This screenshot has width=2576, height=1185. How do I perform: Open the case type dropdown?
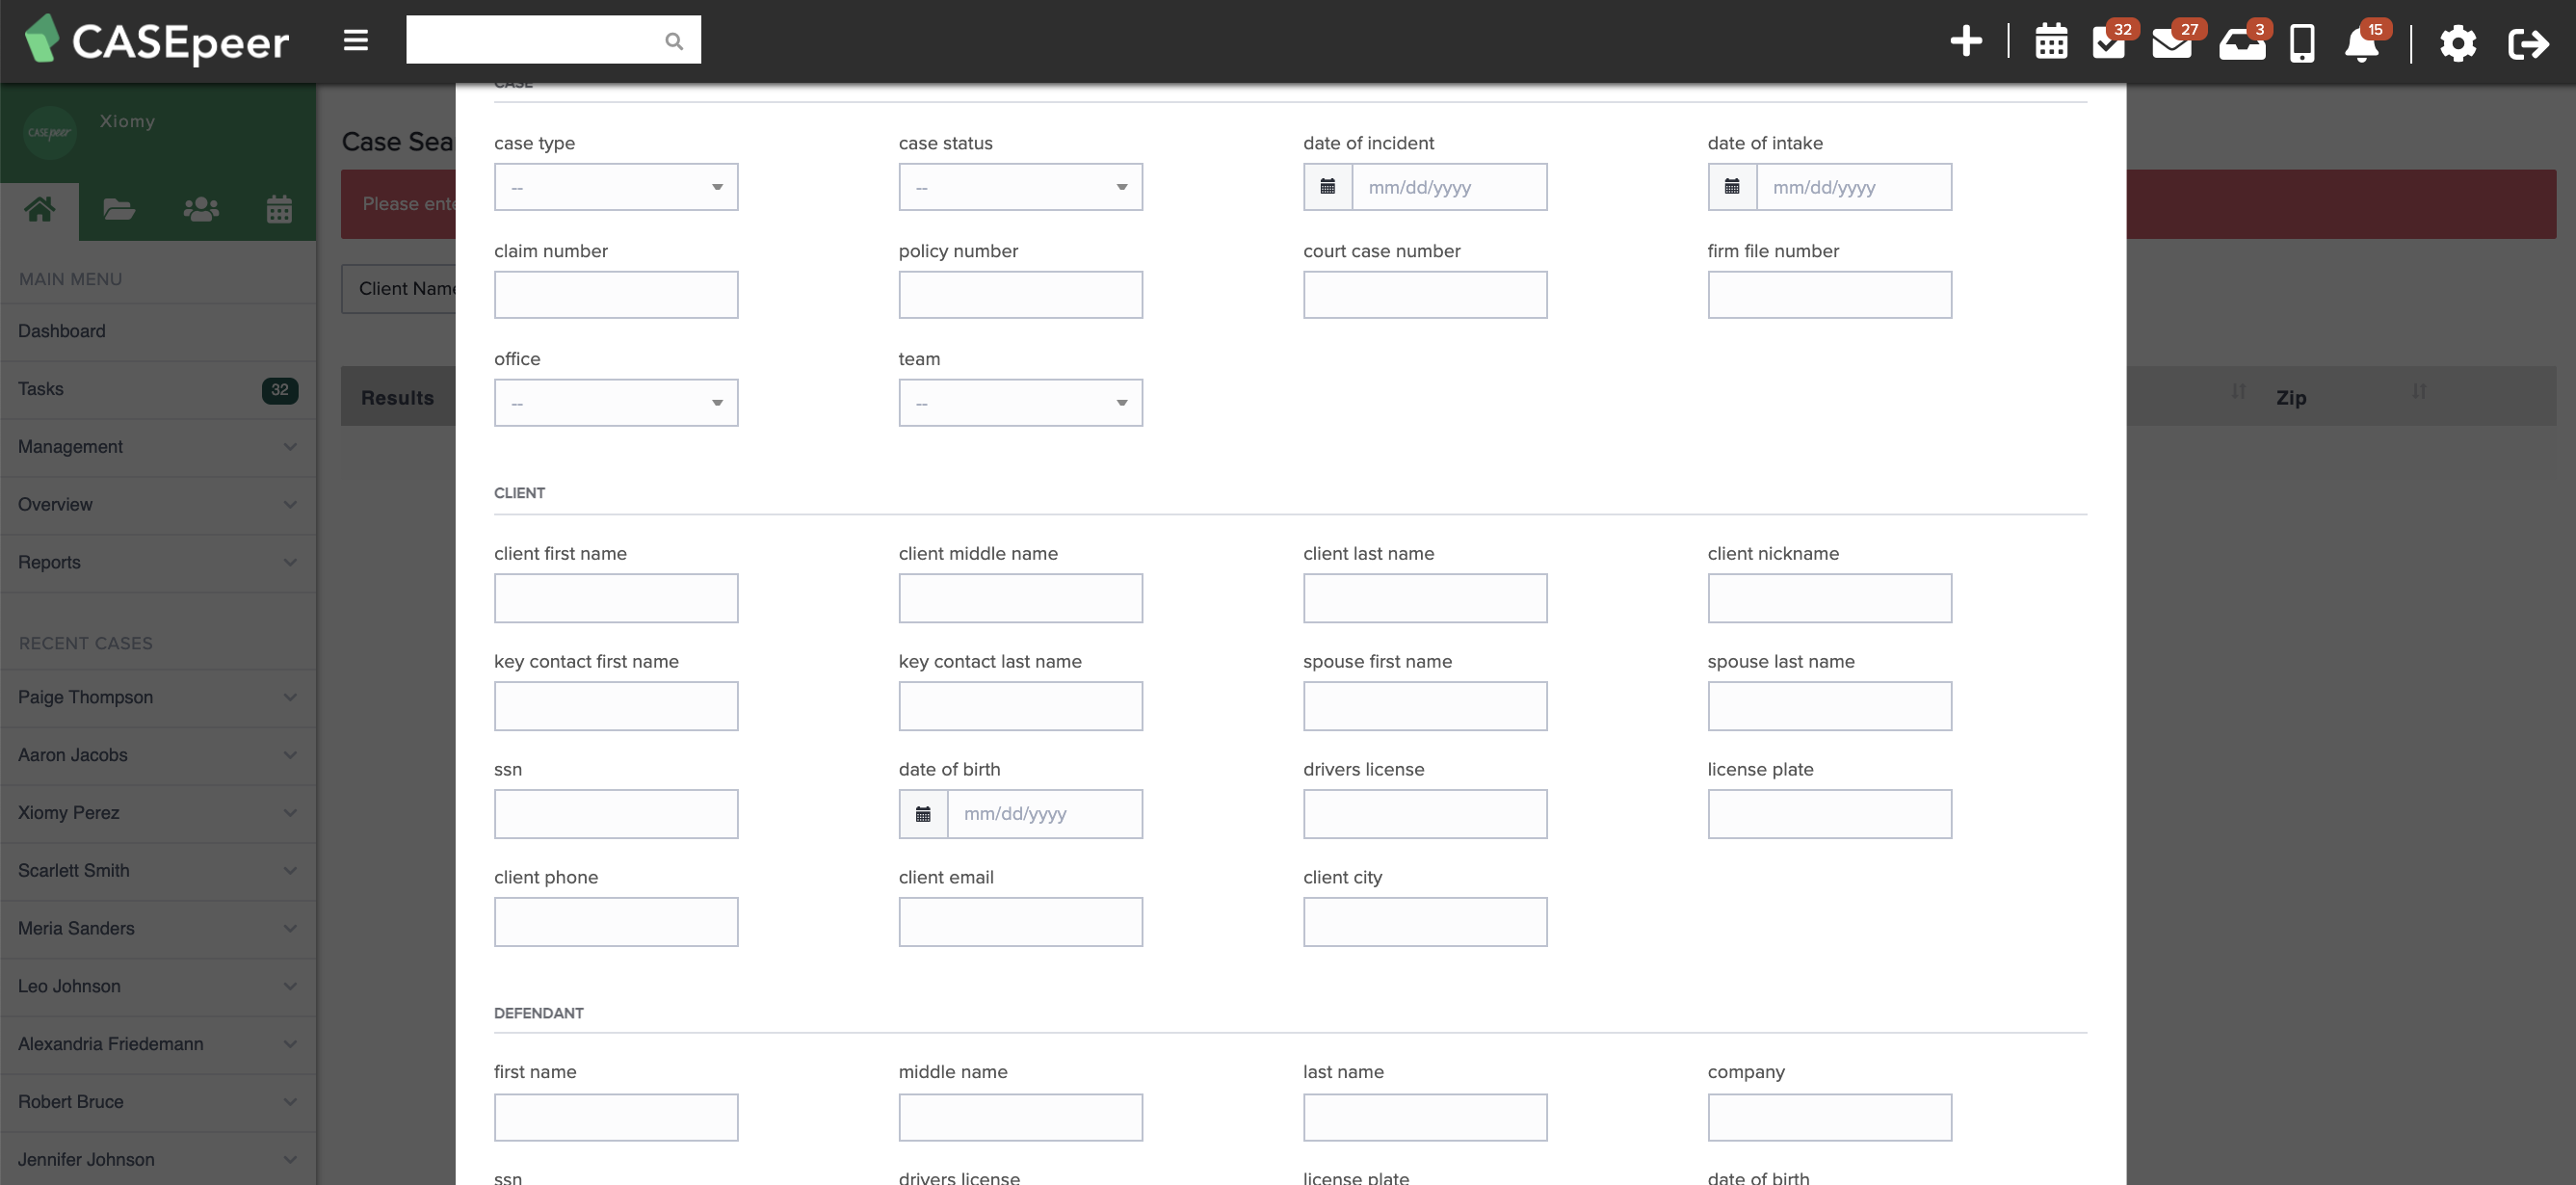pyautogui.click(x=616, y=186)
